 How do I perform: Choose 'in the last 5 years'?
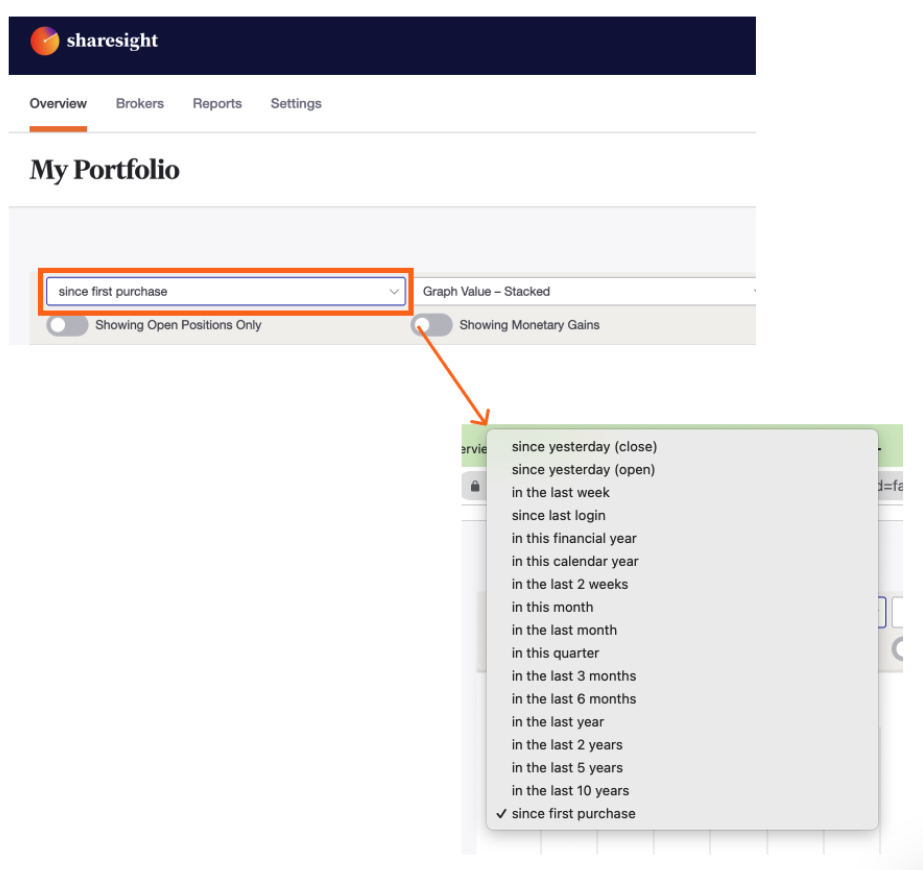pos(682,768)
